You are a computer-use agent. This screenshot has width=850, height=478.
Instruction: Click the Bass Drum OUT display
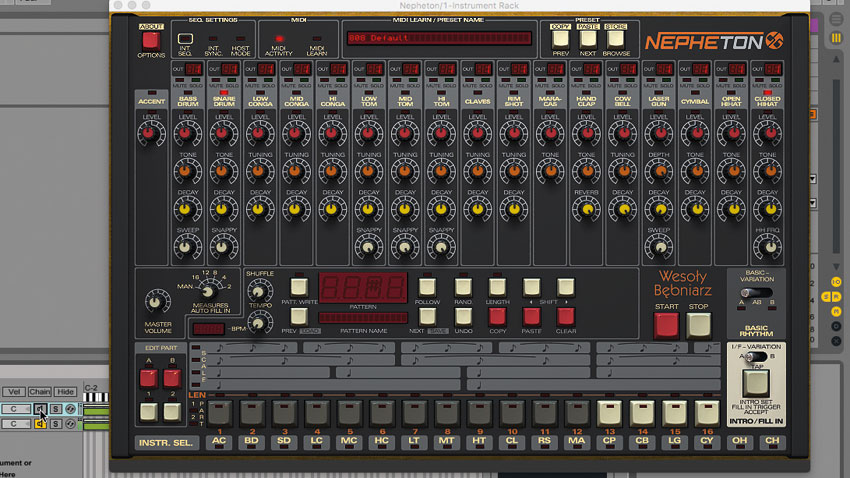coord(194,69)
